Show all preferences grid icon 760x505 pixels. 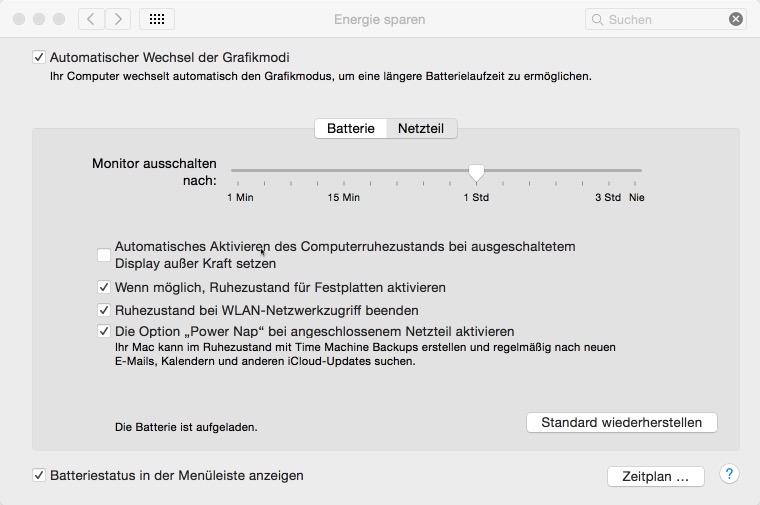[157, 19]
